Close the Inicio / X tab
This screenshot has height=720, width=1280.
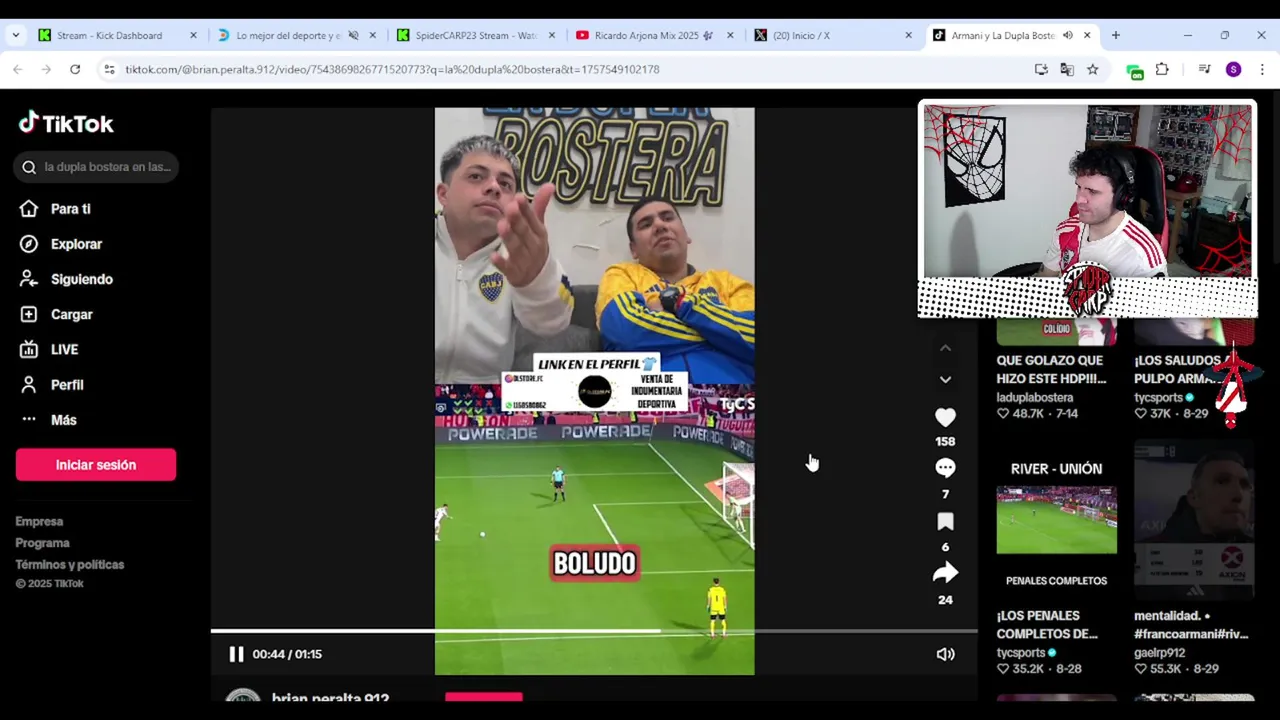908,35
